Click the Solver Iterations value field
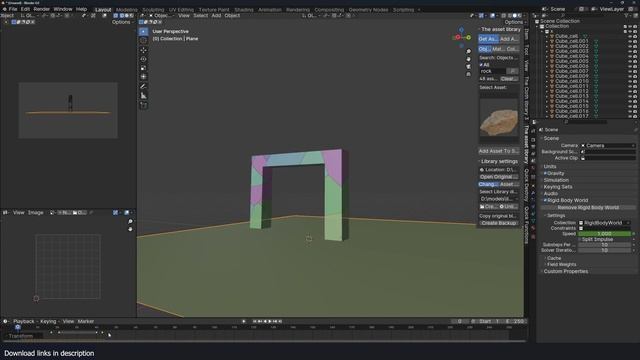640x360 pixels. pos(604,250)
